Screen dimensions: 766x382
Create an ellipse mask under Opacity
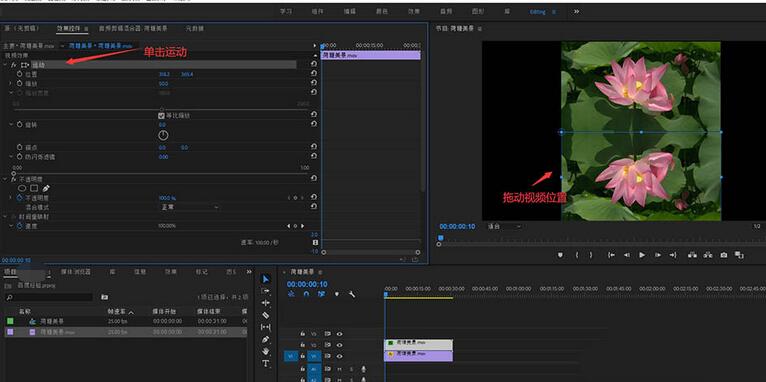click(x=22, y=188)
